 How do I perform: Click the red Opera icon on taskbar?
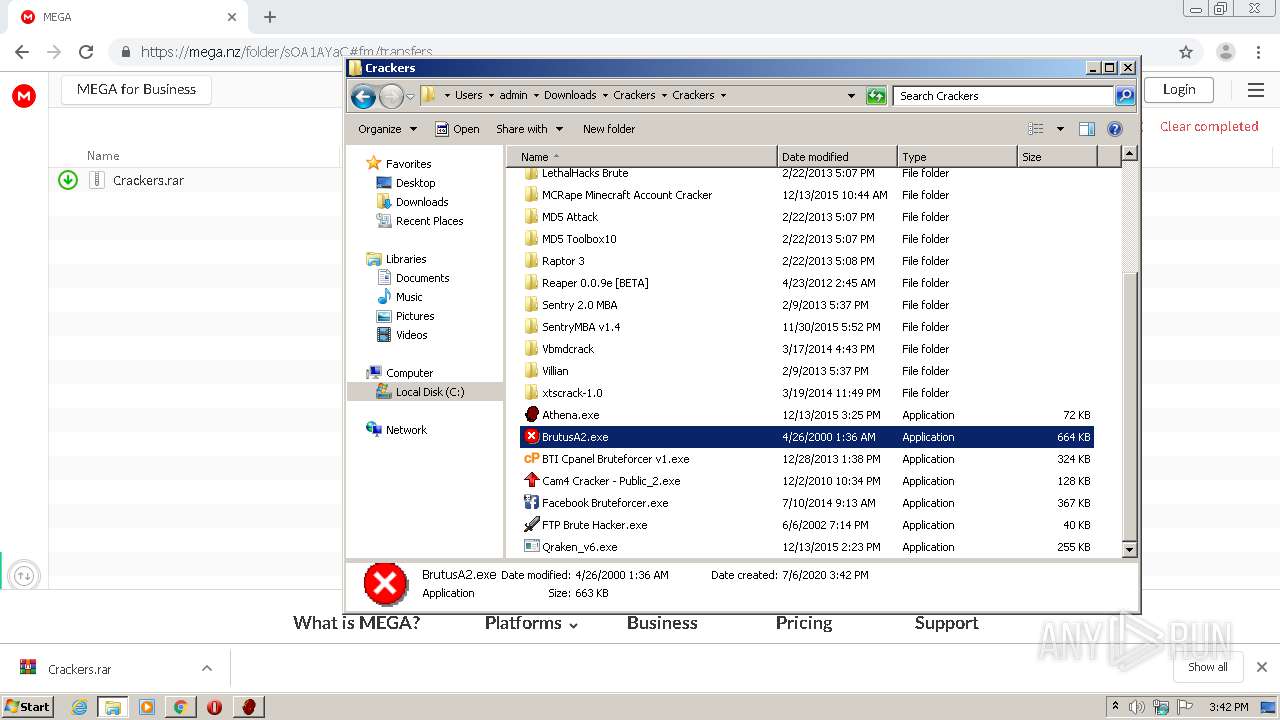214,707
